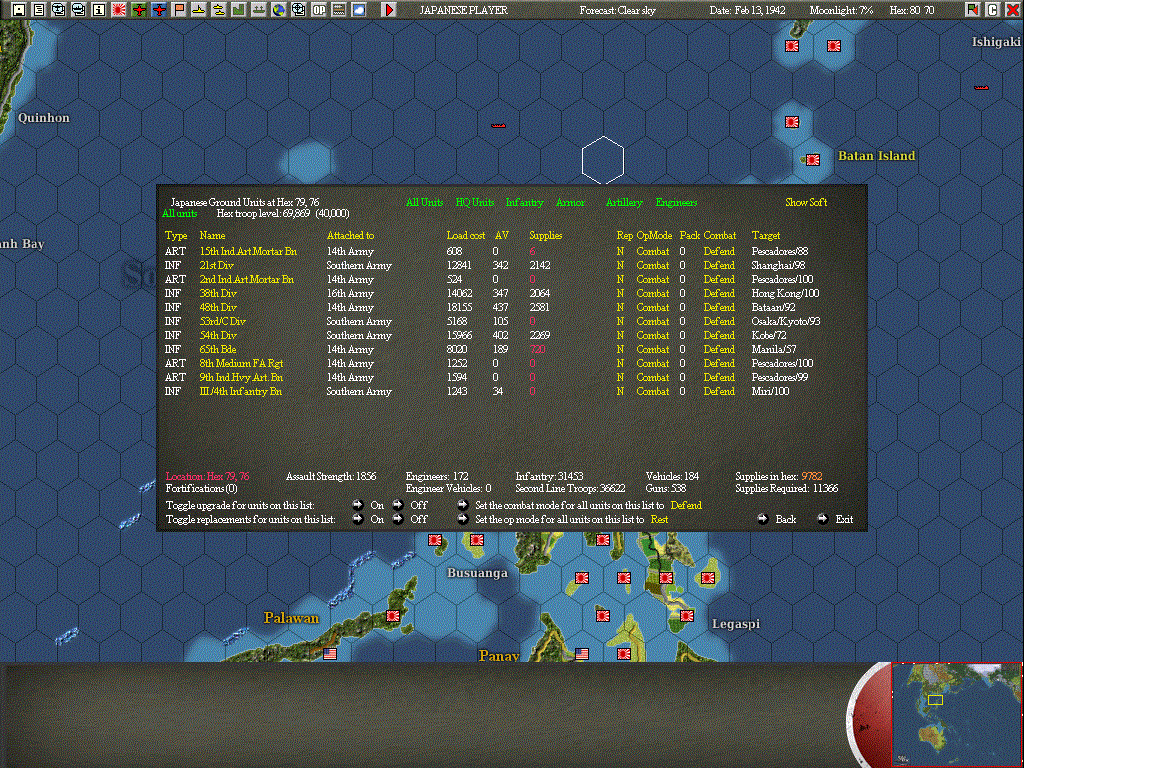Click the minimap in the bottom right
The image size is (1152, 768).
click(x=956, y=714)
